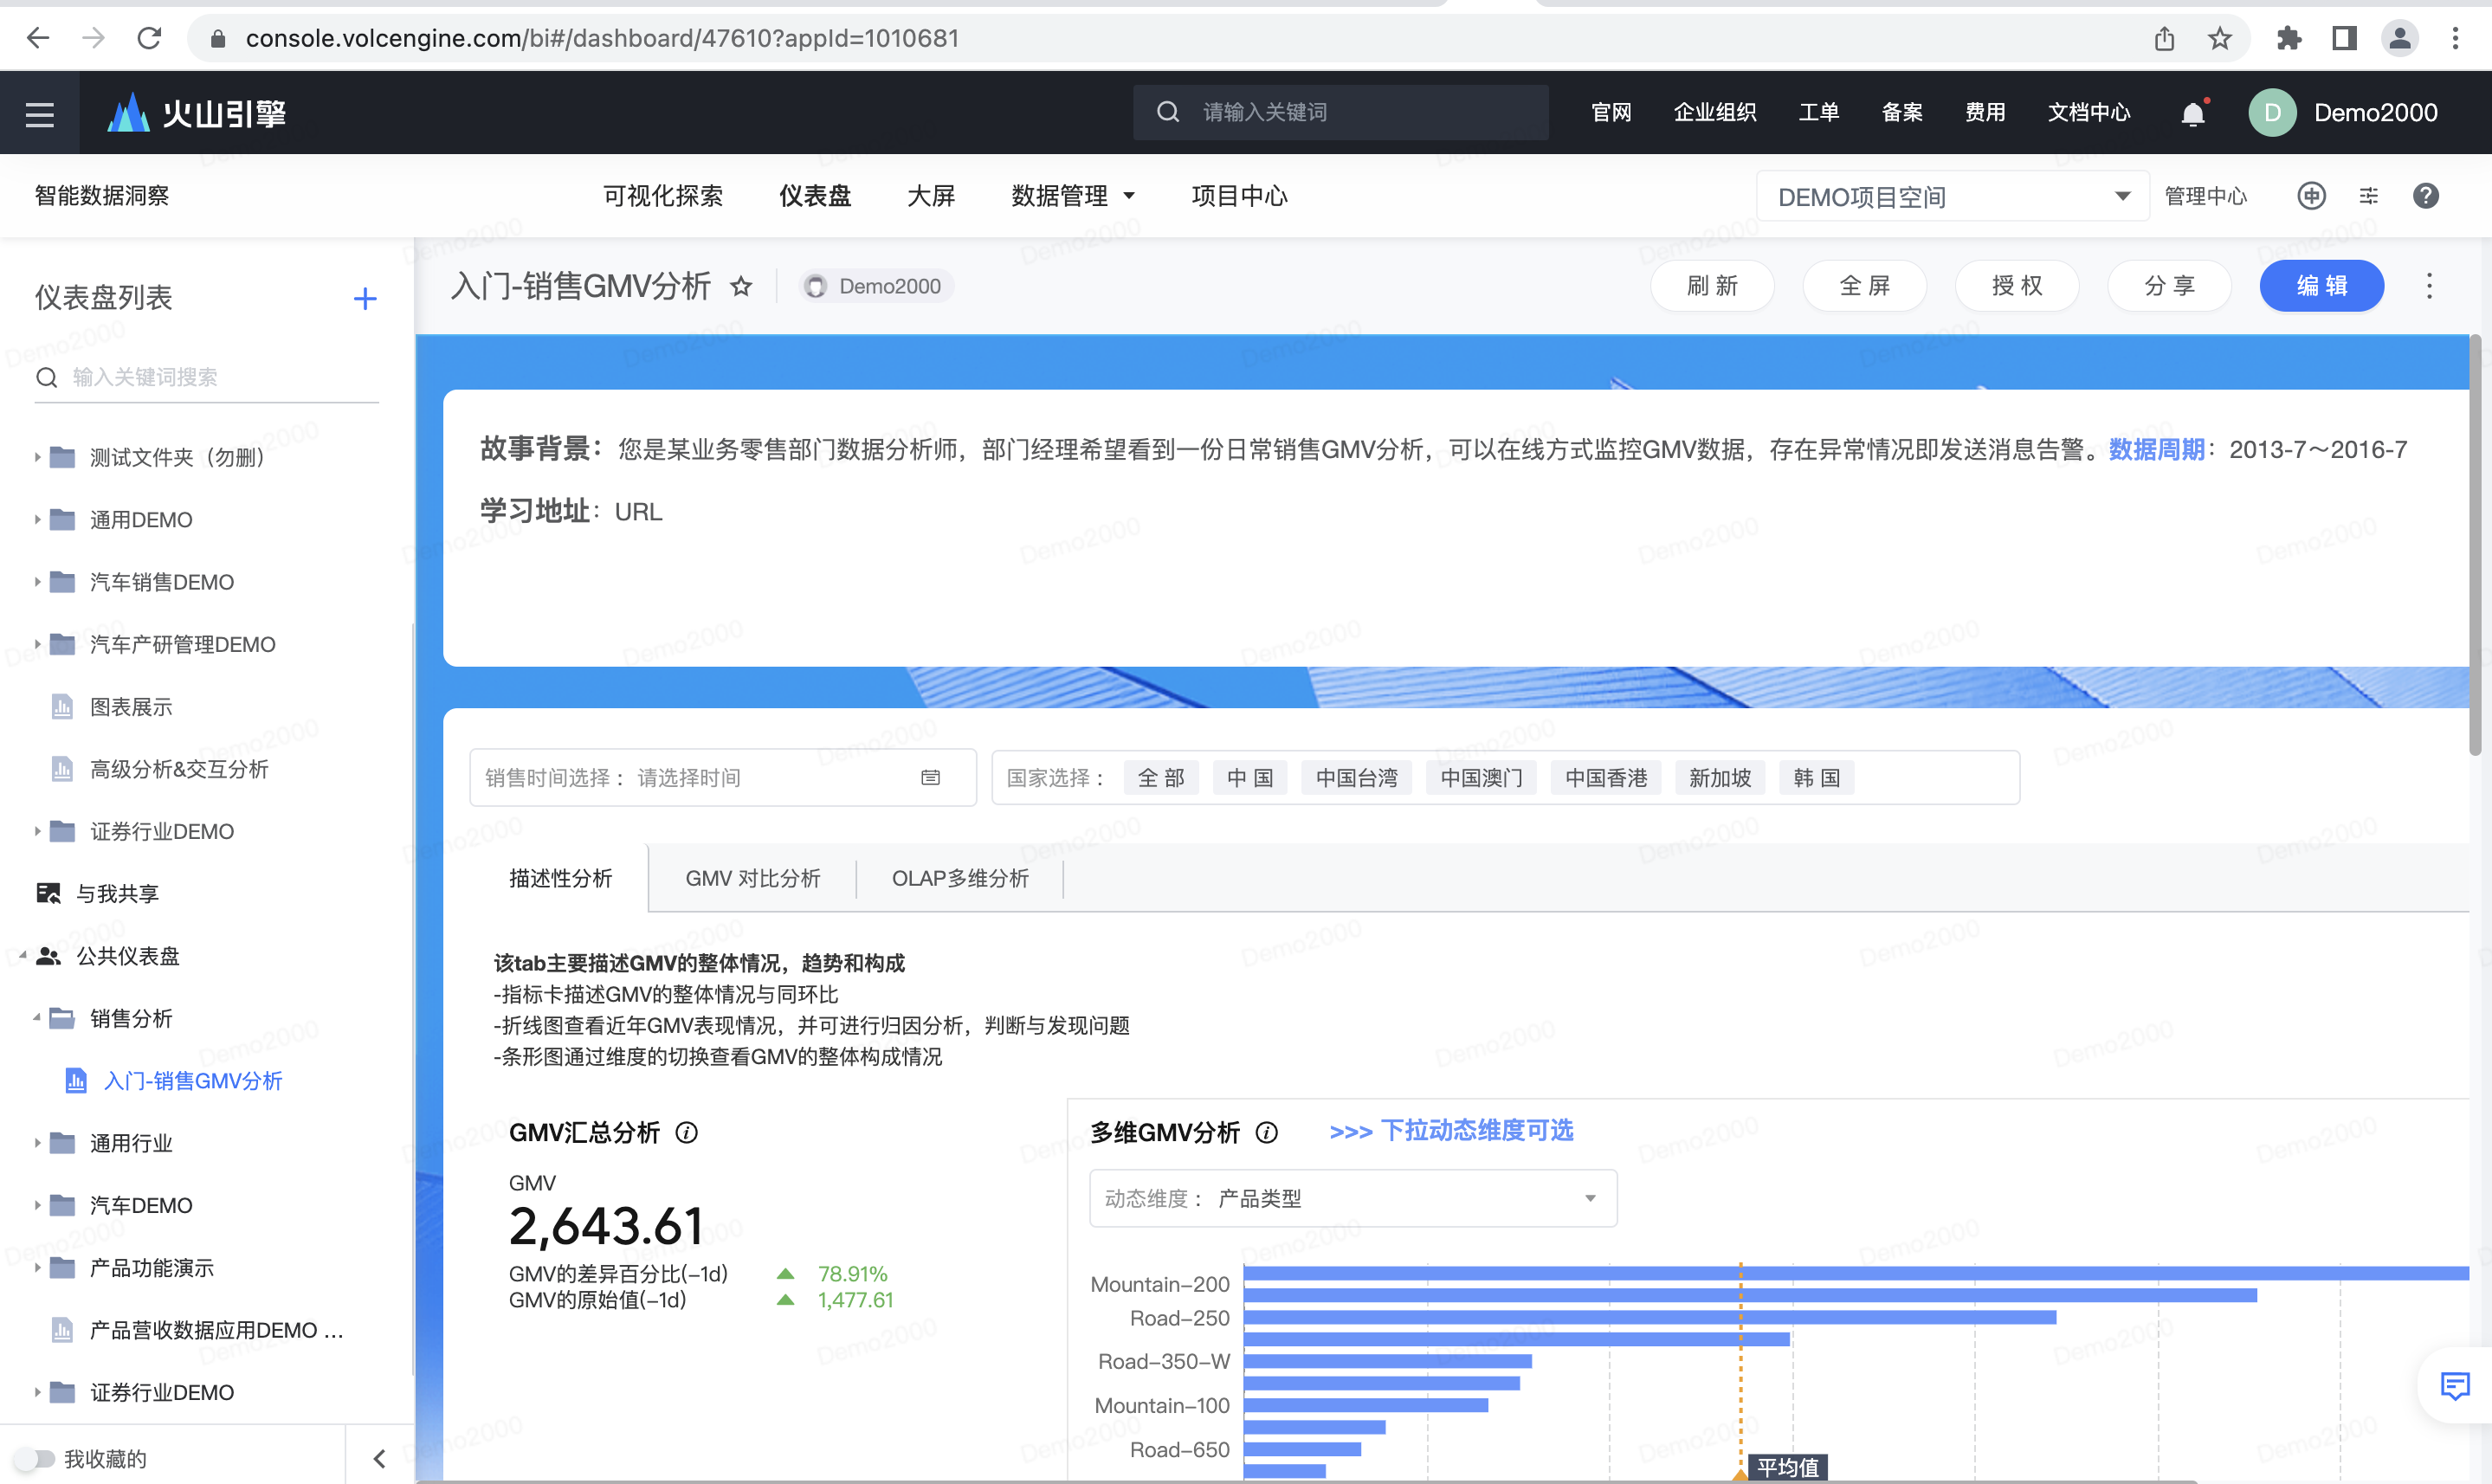Click the Demo2000 user avatar
Screen dimensions: 2492x1484
tap(2272, 113)
